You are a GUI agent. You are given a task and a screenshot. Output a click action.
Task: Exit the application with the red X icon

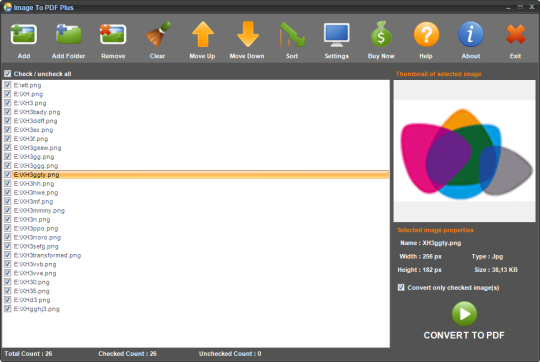515,34
